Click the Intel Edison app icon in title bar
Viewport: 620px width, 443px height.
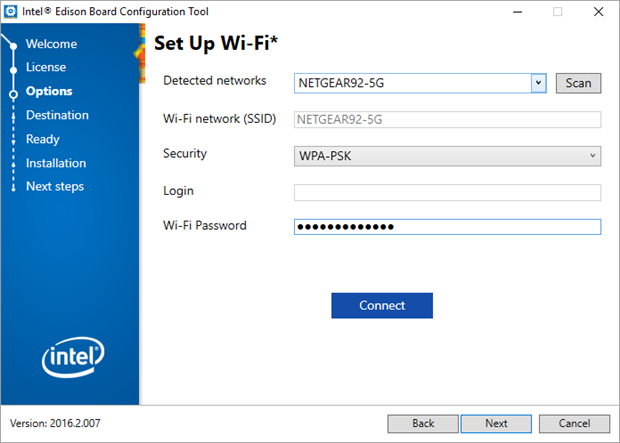point(11,12)
